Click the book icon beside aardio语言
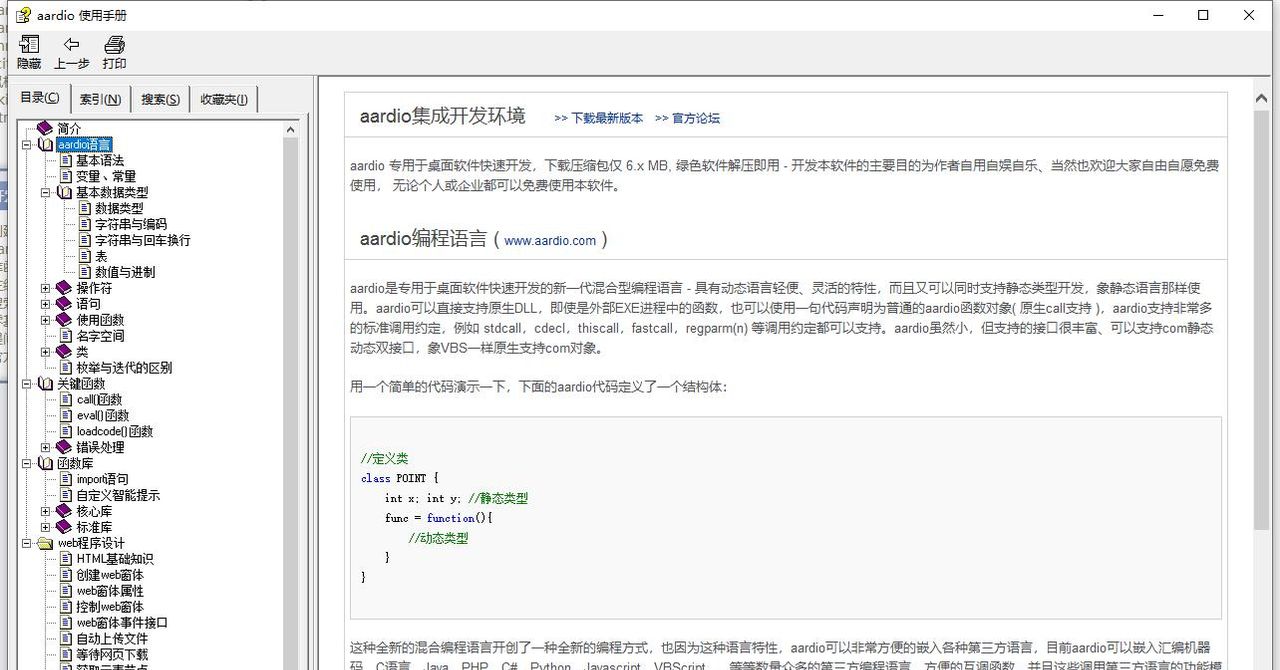This screenshot has height=670, width=1280. click(x=44, y=144)
